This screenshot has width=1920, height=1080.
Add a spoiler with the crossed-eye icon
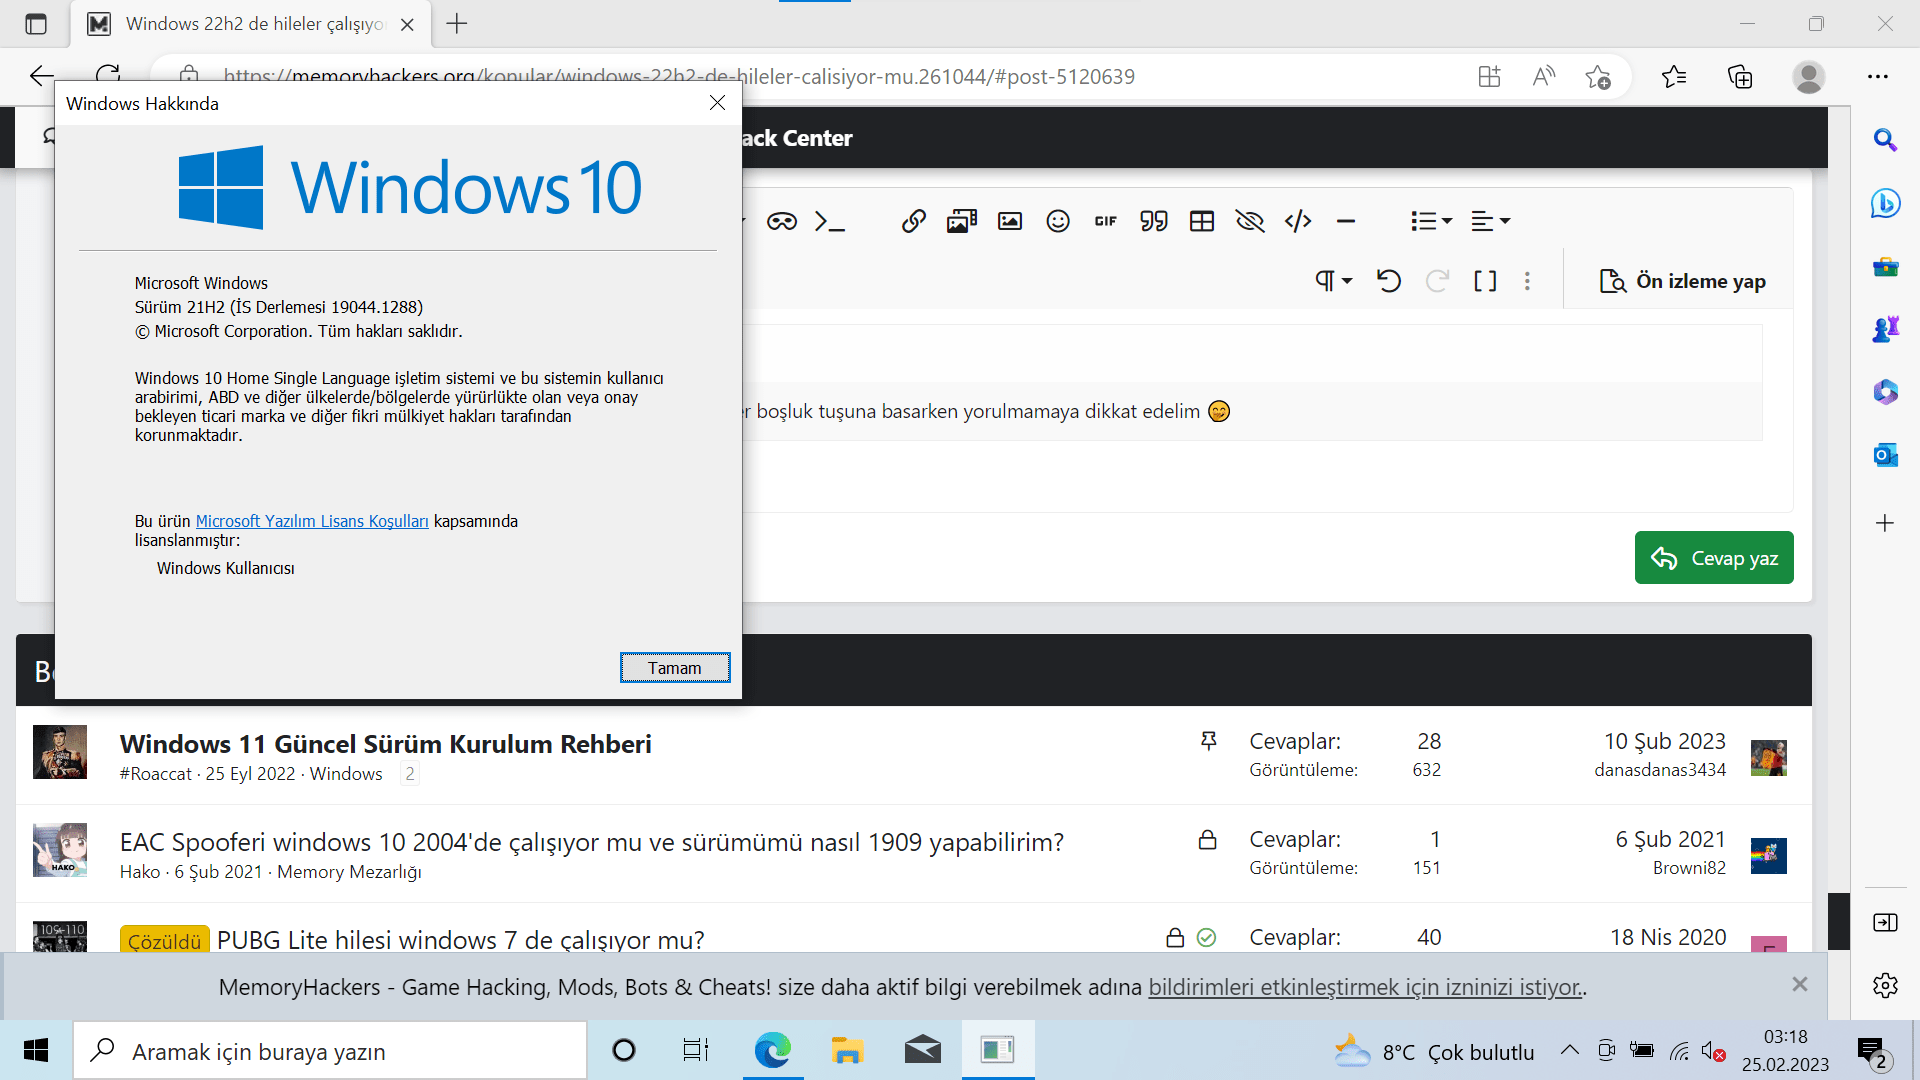tap(1250, 221)
